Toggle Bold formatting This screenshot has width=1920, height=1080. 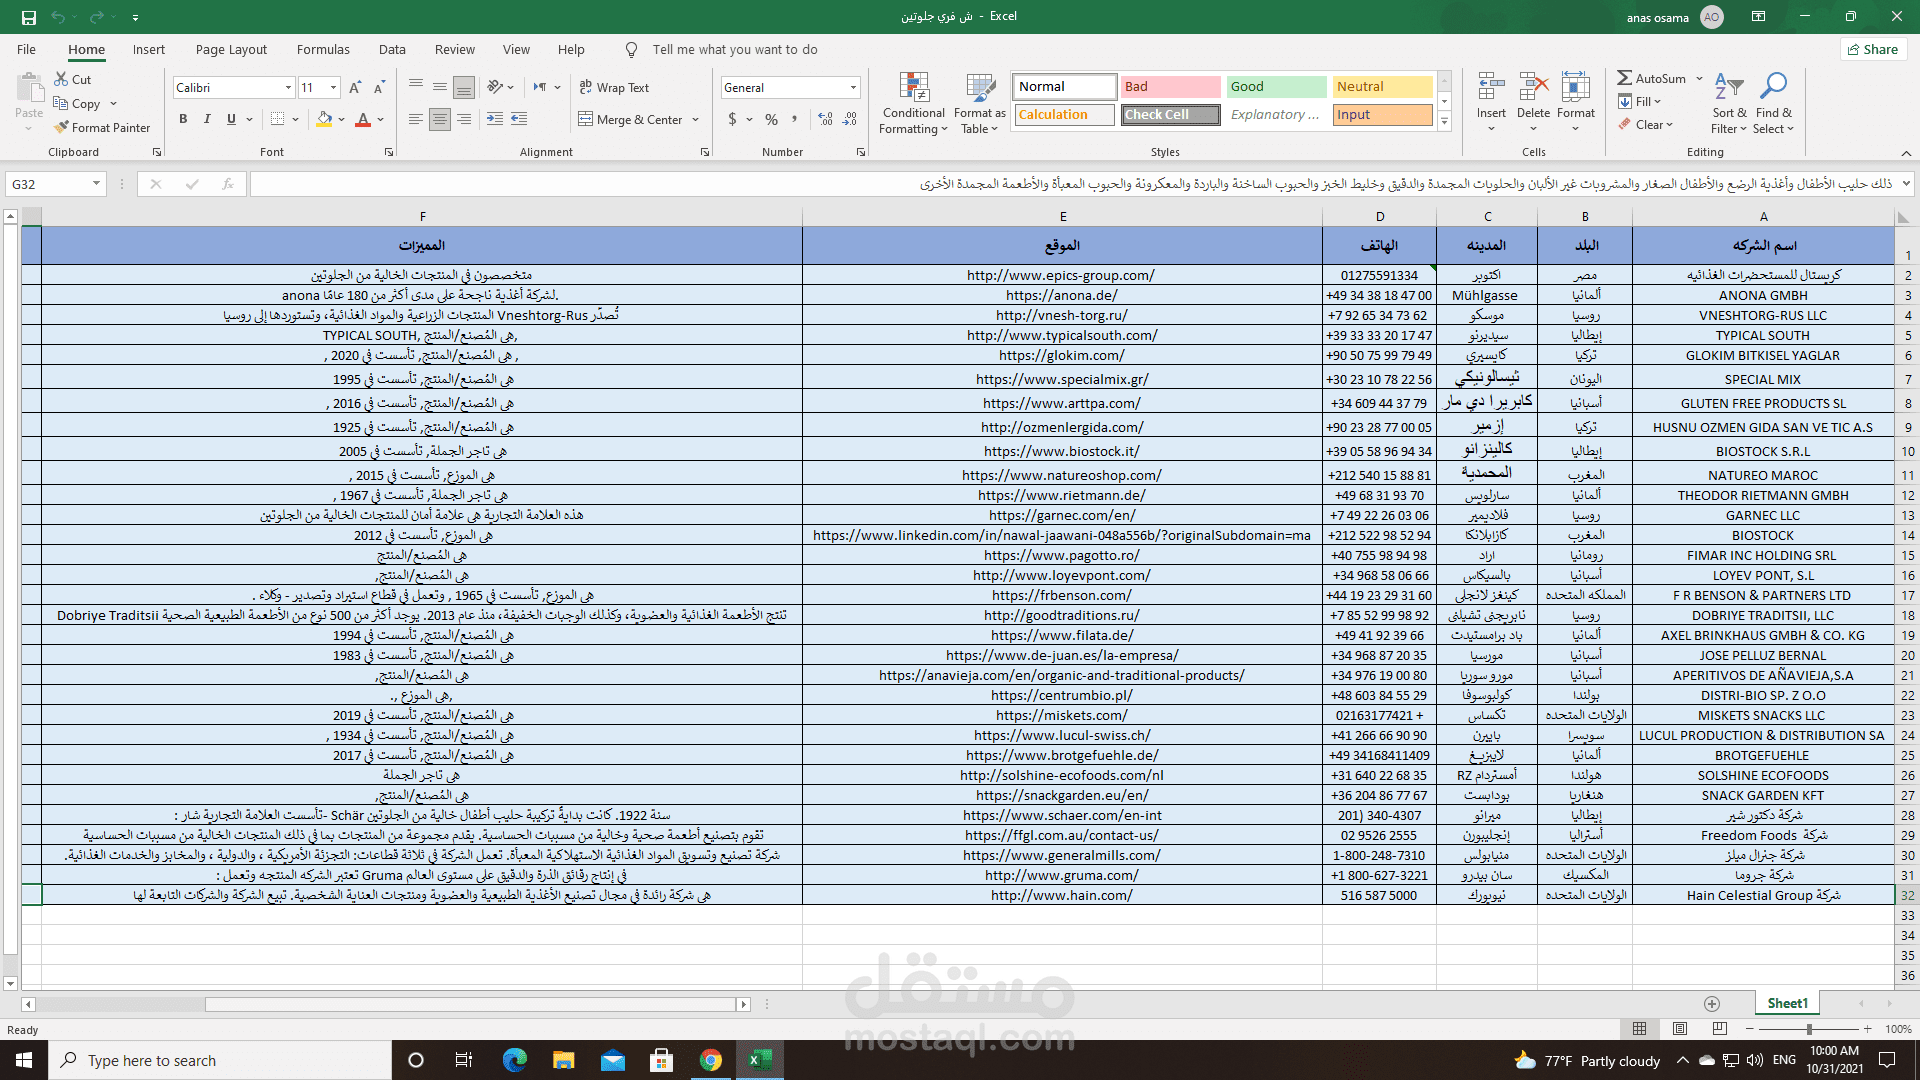(183, 119)
